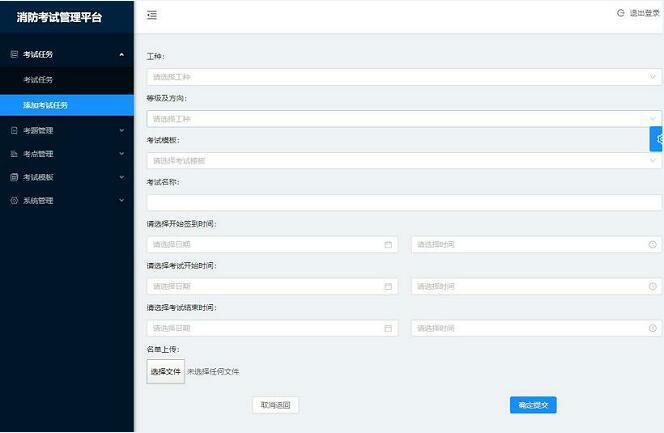
Task: Expand 考源管理 in the sidebar
Action: (x=66, y=130)
